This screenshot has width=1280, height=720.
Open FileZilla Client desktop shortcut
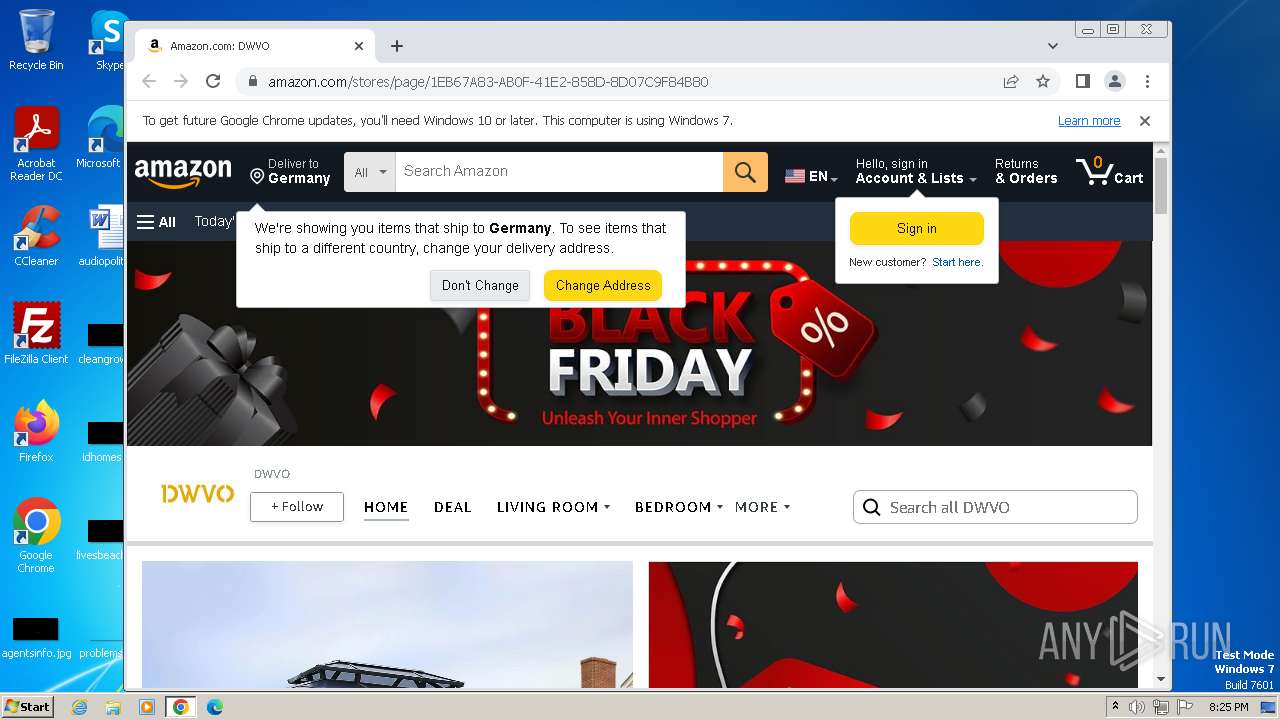coord(36,334)
